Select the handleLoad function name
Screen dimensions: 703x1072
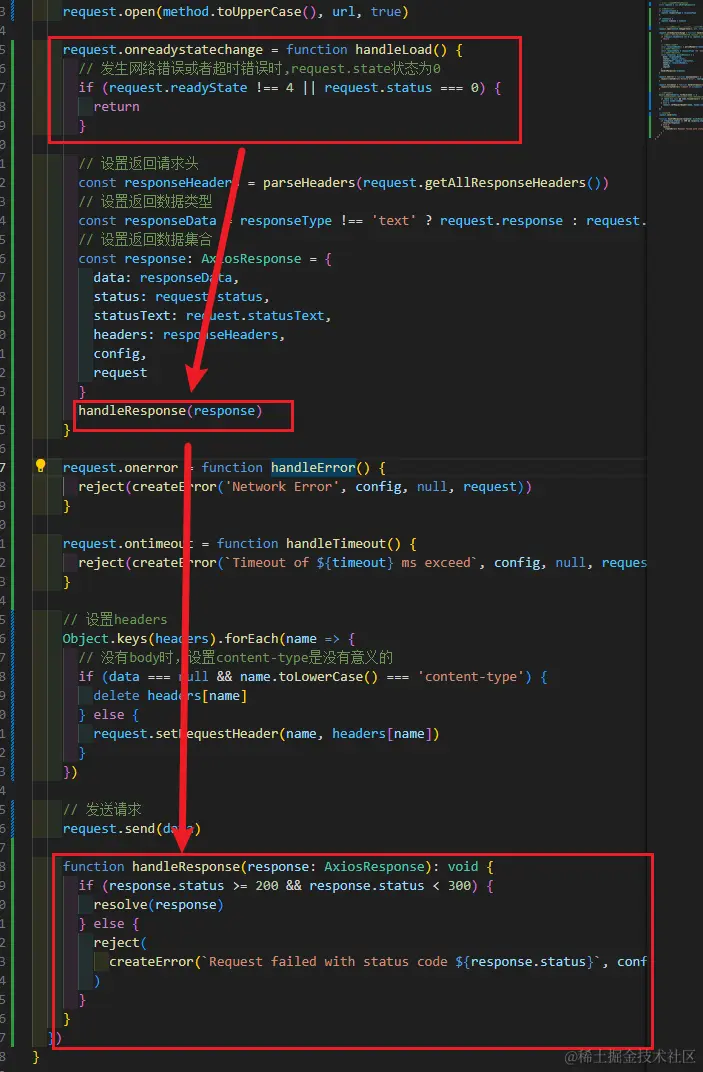pyautogui.click(x=393, y=49)
